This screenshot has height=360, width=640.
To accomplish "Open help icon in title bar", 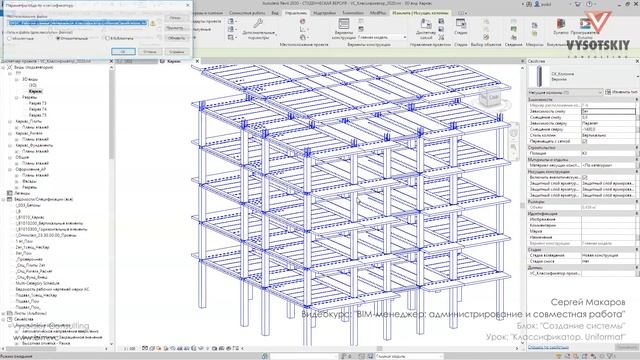I will point(589,4).
